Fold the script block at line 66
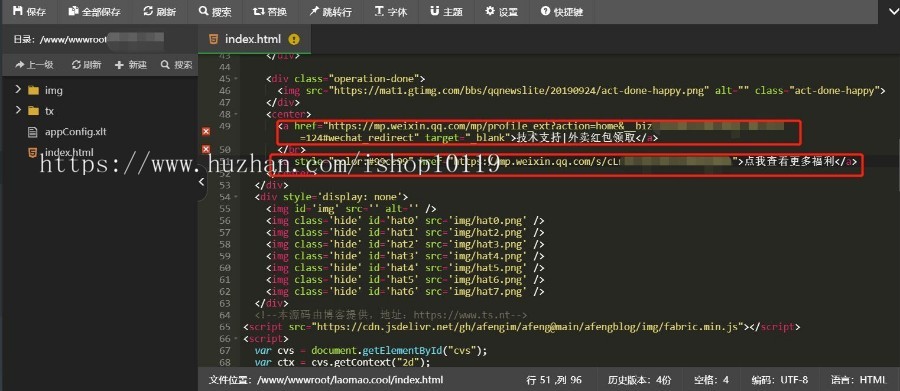Screen dimensions: 900x391 (x=236, y=339)
